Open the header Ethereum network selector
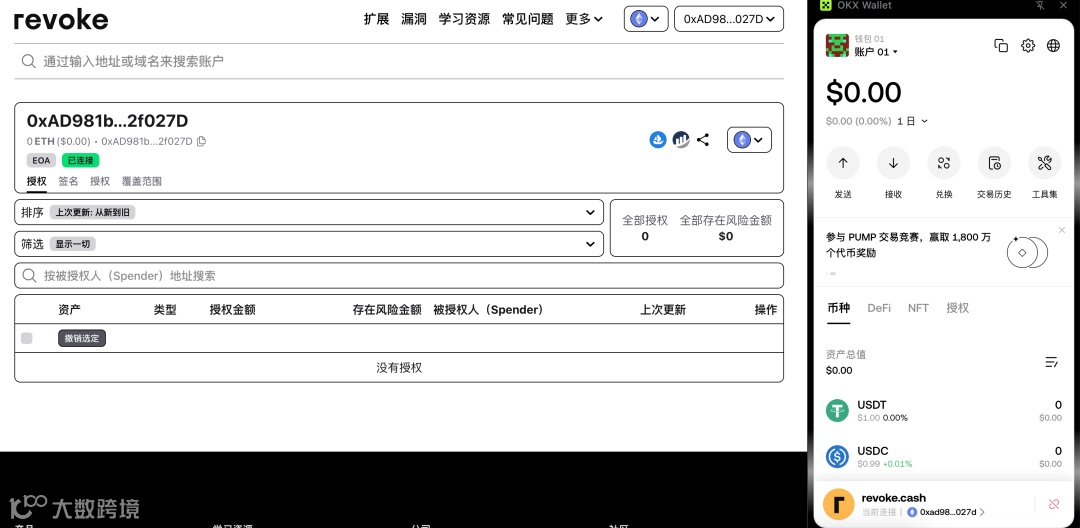Screen dimensions: 1080x528 (646, 19)
